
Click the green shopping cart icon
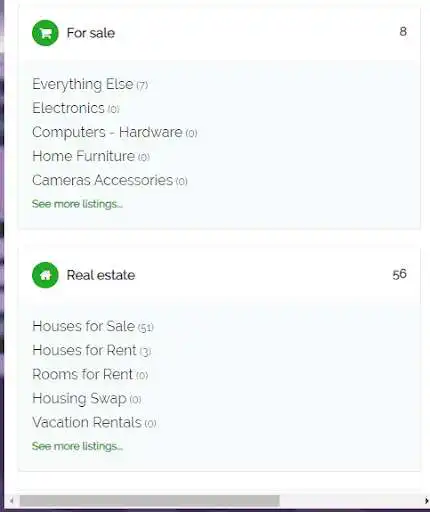[x=45, y=33]
